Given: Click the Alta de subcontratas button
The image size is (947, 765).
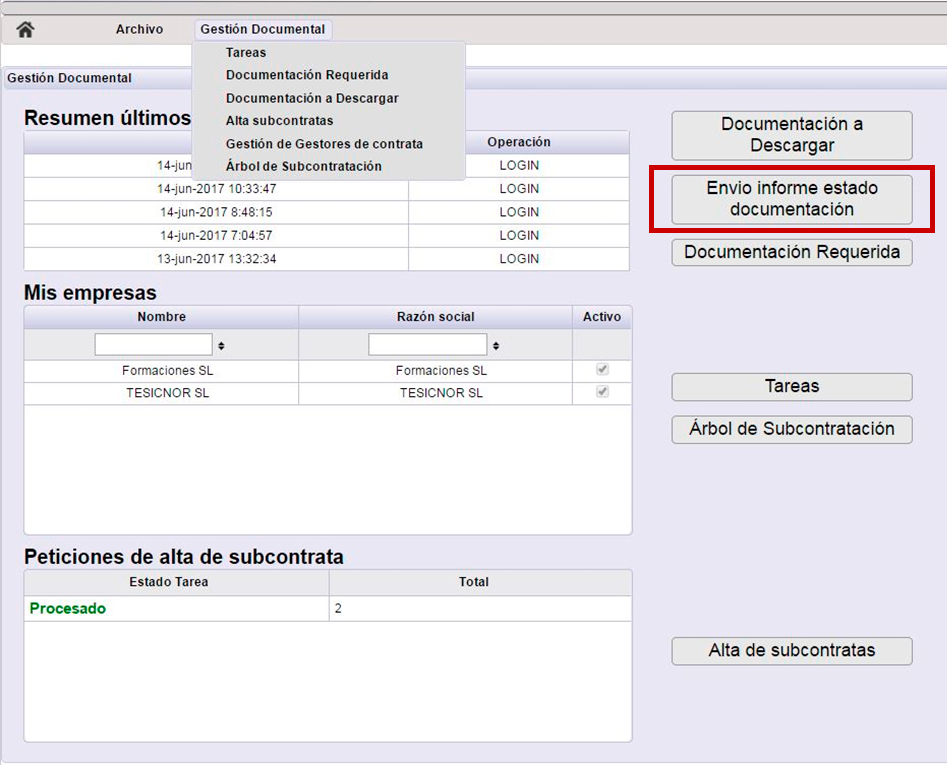Looking at the screenshot, I should (792, 651).
